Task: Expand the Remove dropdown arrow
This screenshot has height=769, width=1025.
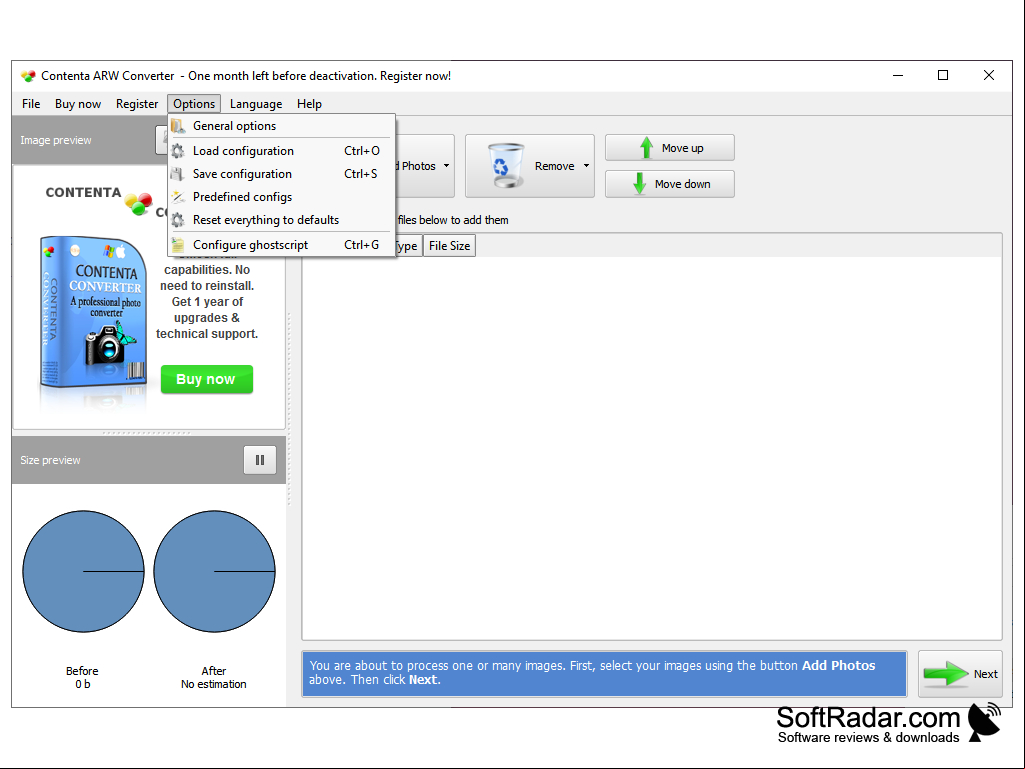Action: point(586,165)
